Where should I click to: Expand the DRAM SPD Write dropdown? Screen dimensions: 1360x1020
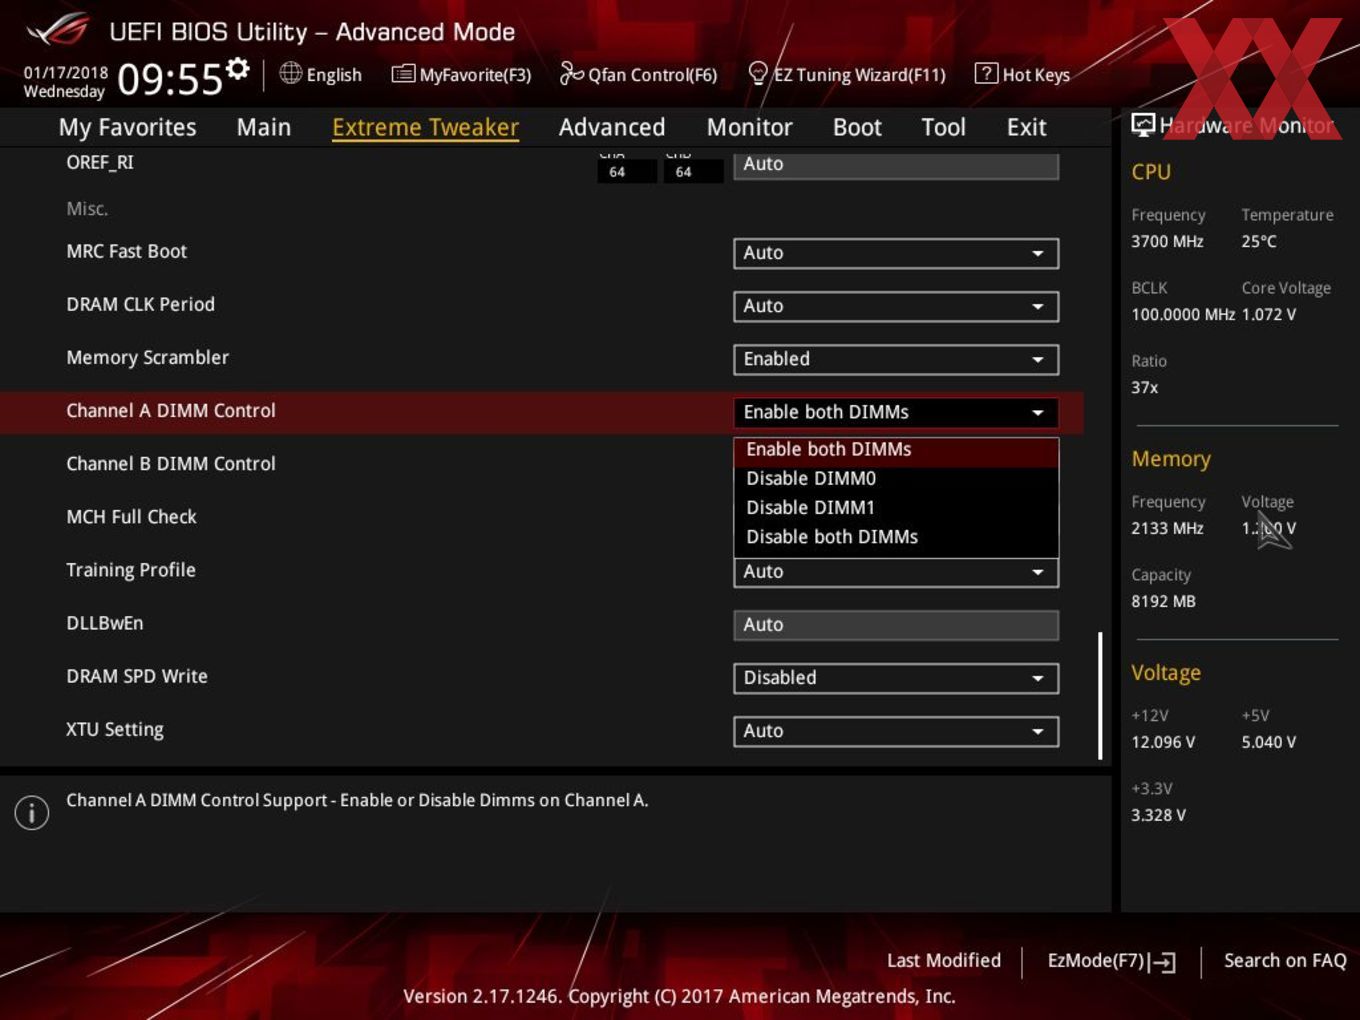tap(896, 678)
